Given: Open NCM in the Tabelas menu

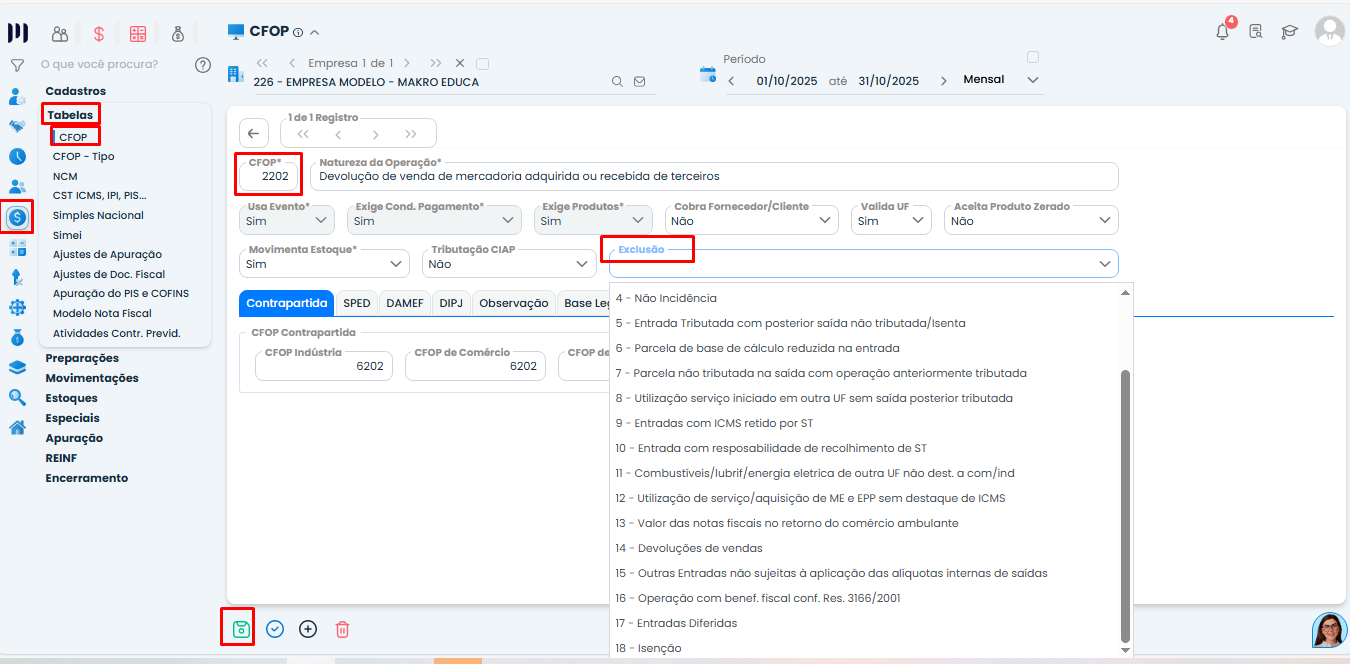Looking at the screenshot, I should point(65,176).
